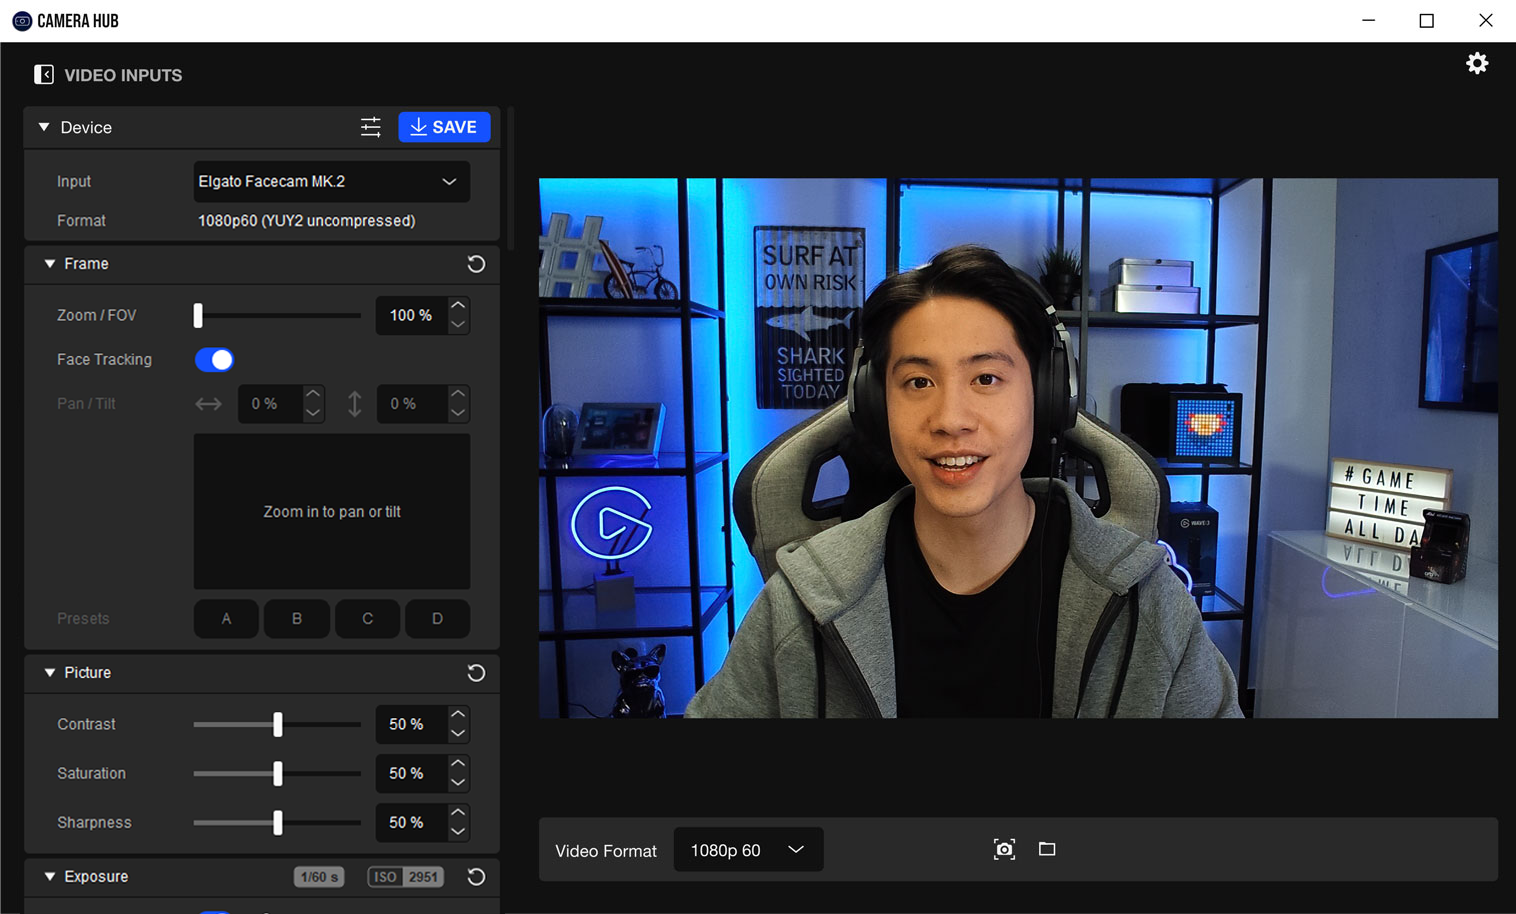Click the sidebar vertical scrollbar
This screenshot has width=1516, height=914.
click(510, 180)
